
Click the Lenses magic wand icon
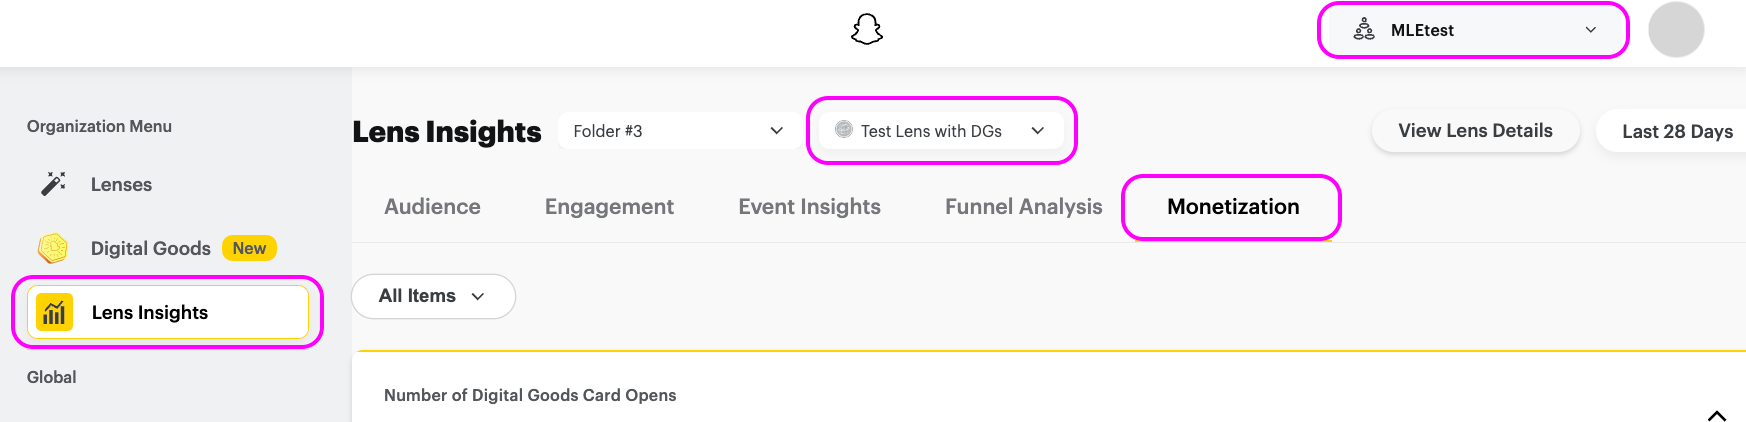coord(53,184)
